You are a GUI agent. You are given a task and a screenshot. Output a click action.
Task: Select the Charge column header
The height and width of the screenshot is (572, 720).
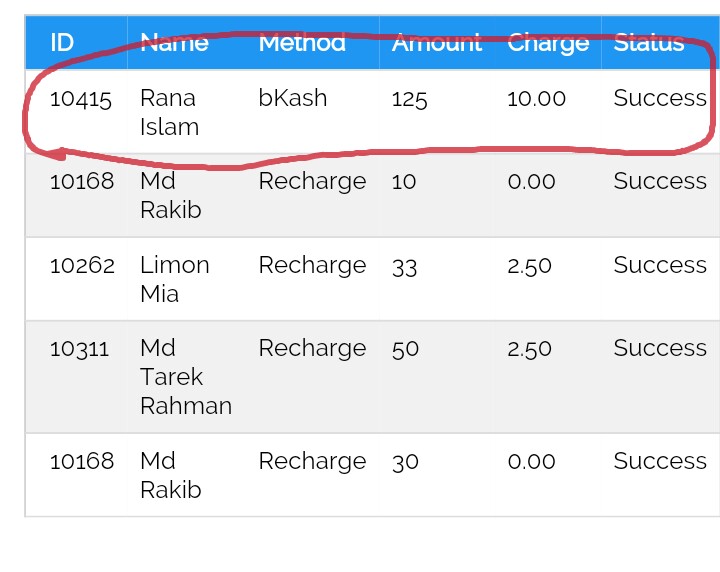click(548, 42)
